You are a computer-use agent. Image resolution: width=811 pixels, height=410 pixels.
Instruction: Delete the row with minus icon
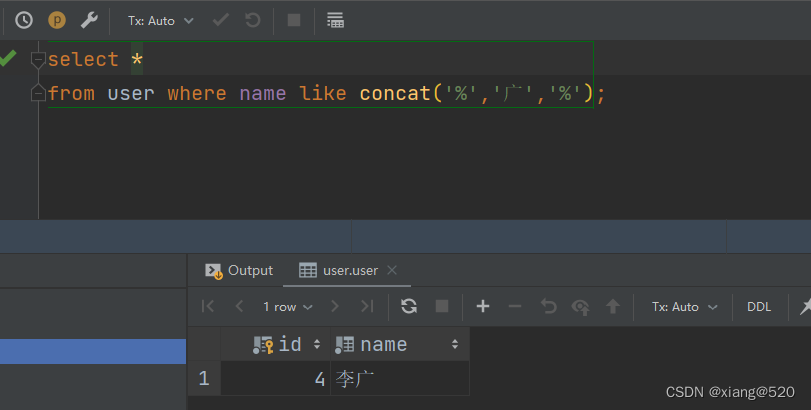tap(515, 306)
